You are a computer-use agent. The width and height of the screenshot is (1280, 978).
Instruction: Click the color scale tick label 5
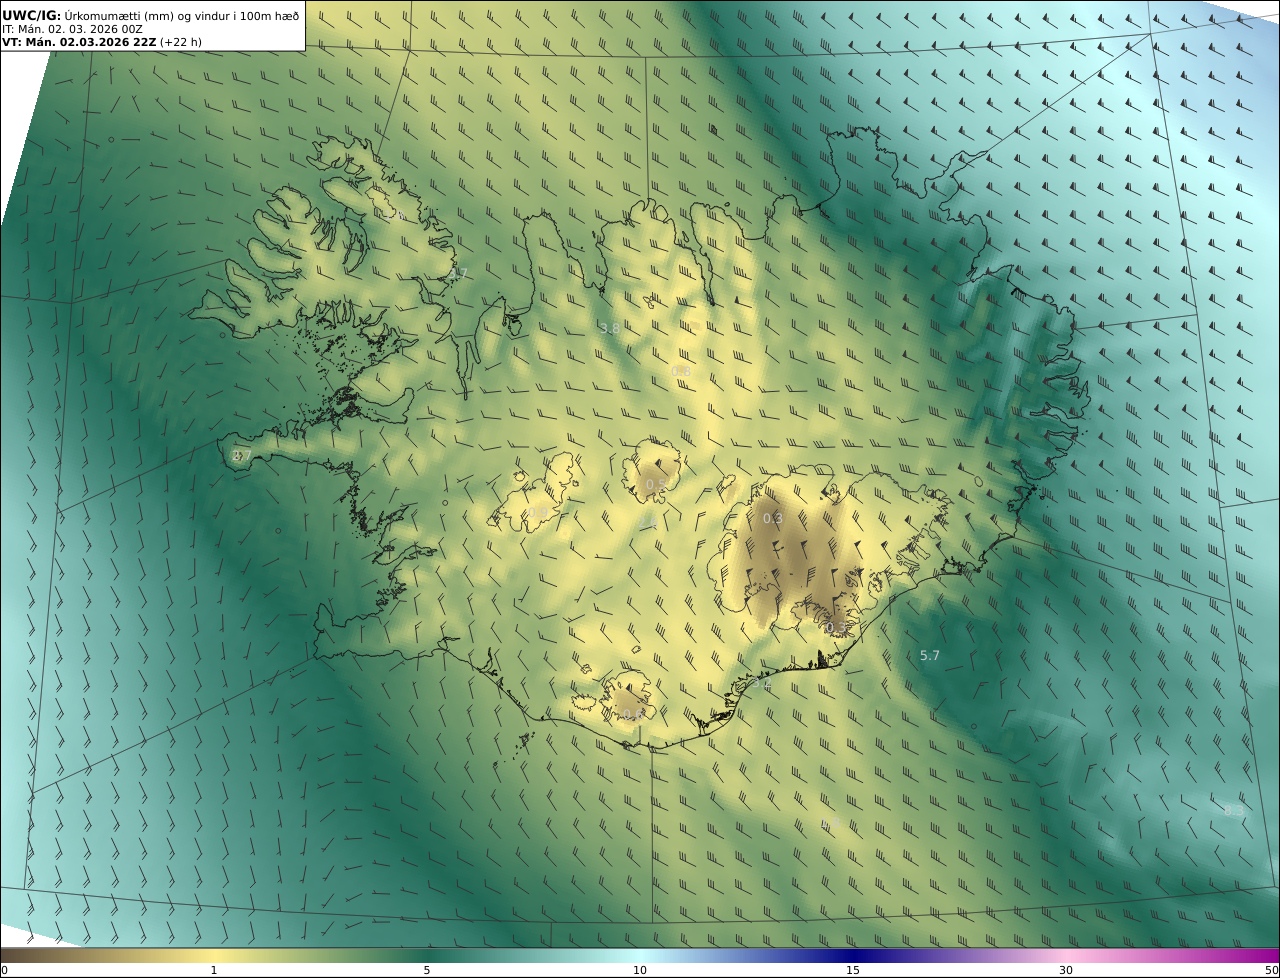(427, 970)
